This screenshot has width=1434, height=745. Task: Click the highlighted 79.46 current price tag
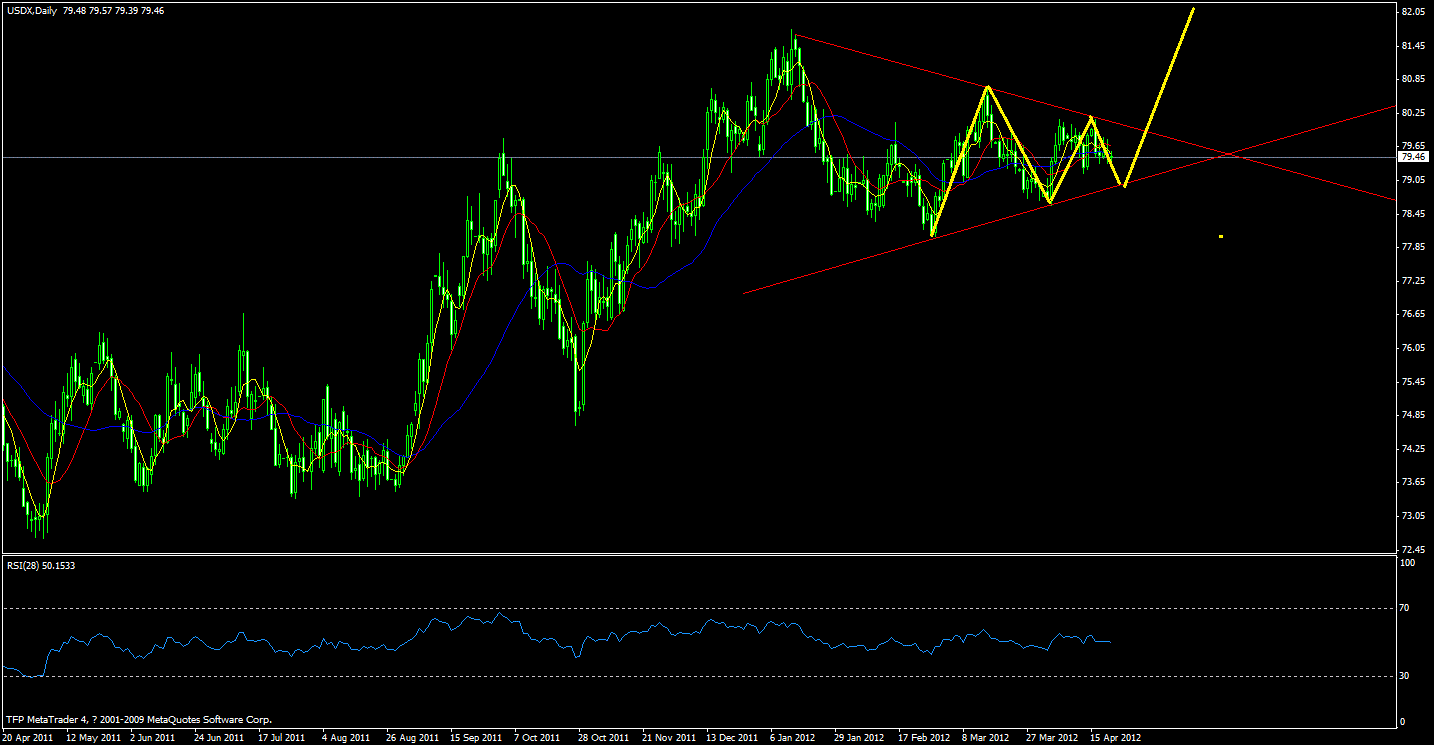coord(1414,157)
